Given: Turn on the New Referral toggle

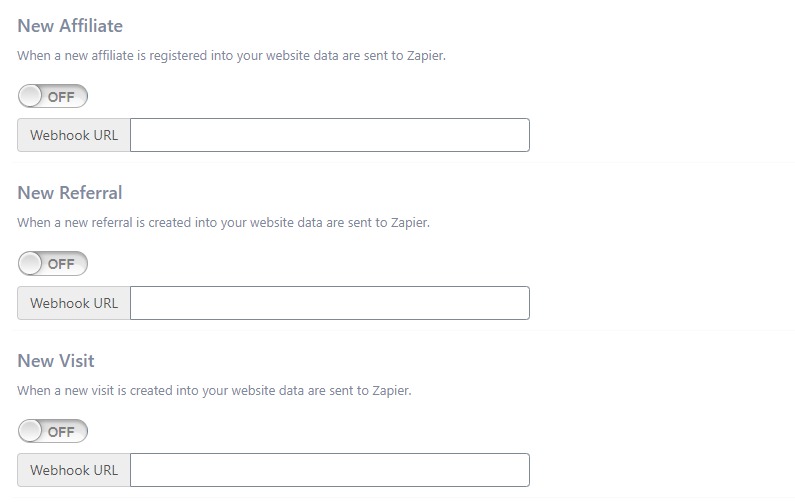Looking at the screenshot, I should point(53,264).
